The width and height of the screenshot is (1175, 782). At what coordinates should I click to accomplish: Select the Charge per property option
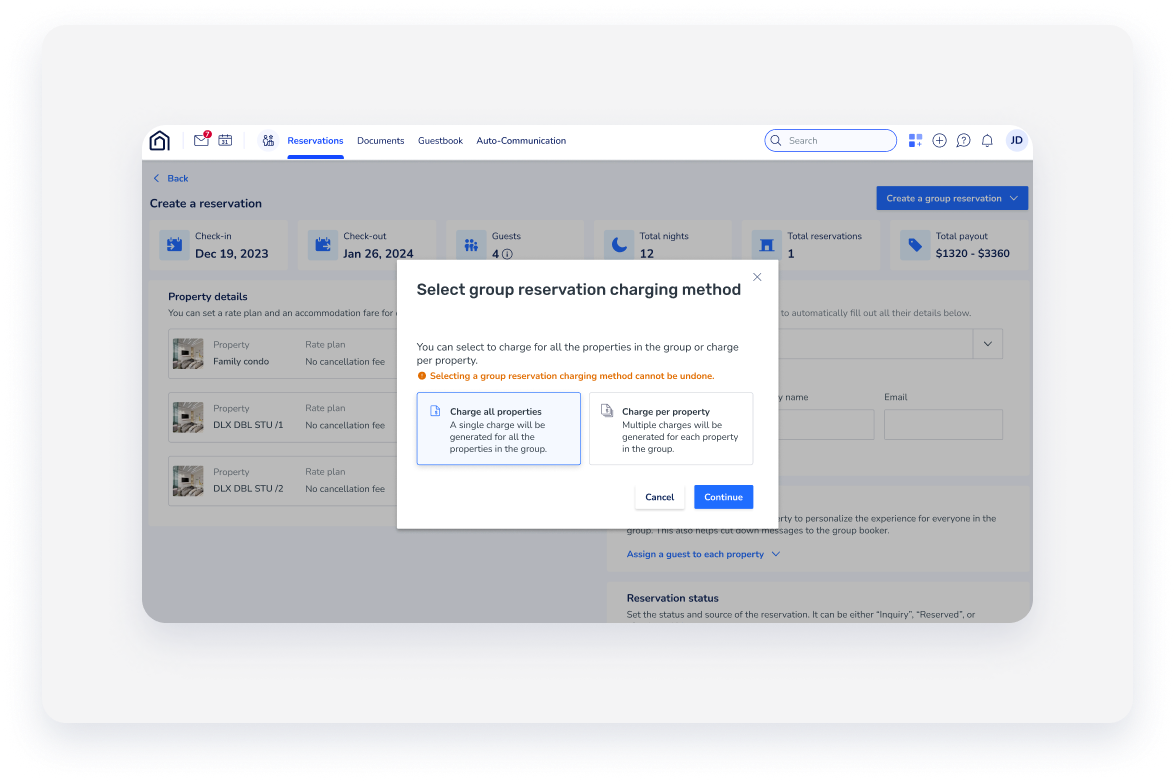[671, 428]
